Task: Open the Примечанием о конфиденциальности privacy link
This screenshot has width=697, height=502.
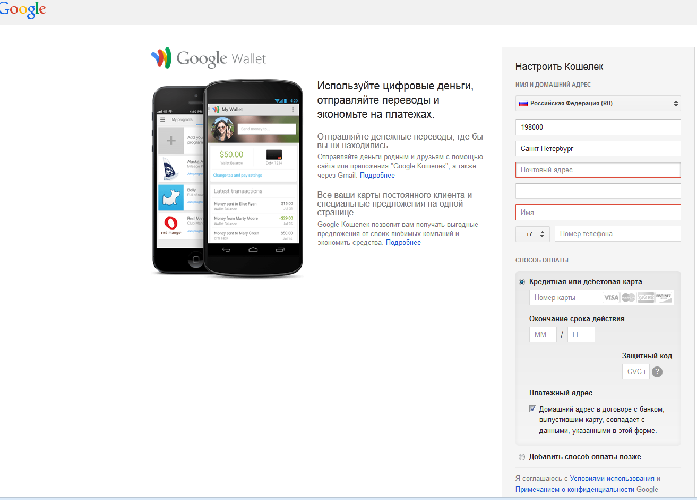Action: coord(575,489)
